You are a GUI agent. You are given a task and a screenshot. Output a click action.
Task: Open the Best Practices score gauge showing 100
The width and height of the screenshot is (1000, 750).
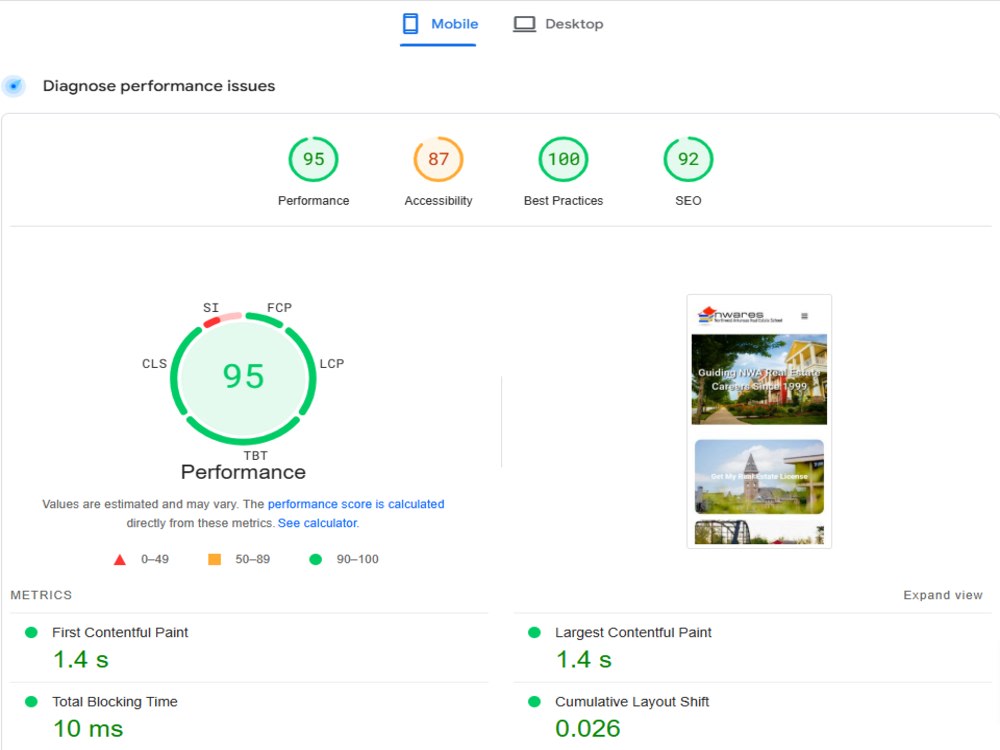563,159
